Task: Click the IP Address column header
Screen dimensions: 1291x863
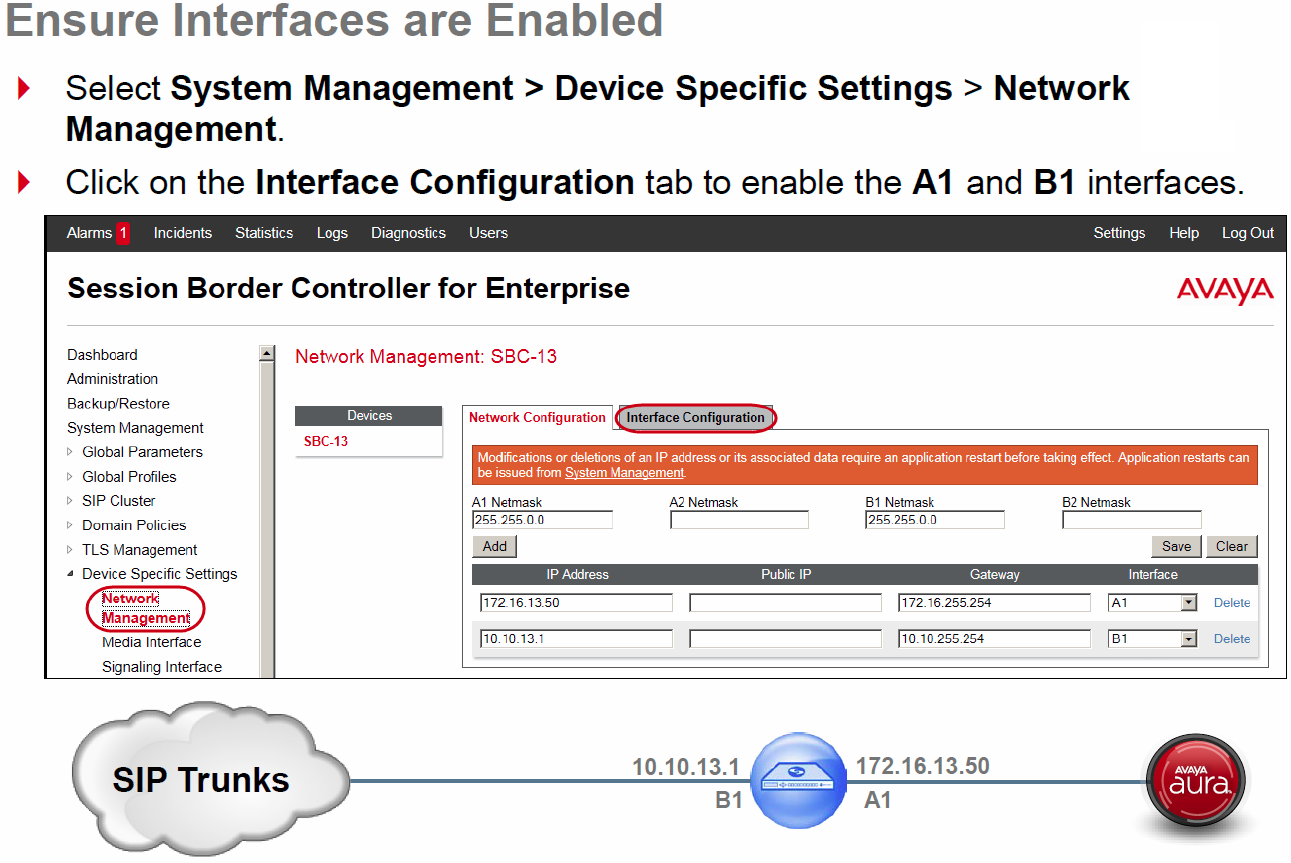Action: pyautogui.click(x=577, y=574)
